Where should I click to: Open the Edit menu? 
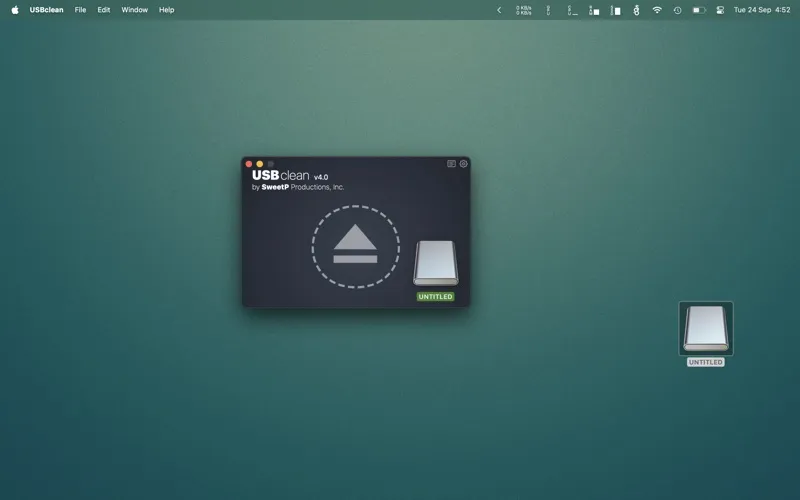pos(104,10)
